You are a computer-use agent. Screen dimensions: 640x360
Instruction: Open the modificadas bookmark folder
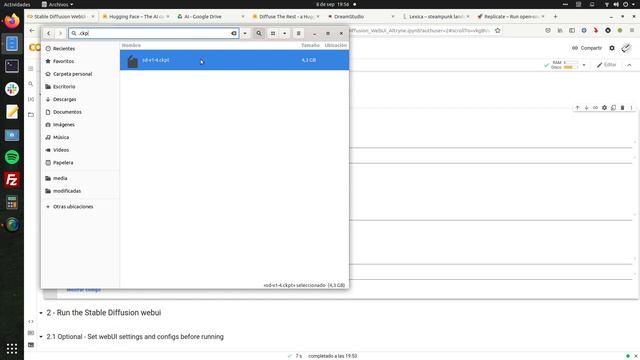(x=80, y=191)
